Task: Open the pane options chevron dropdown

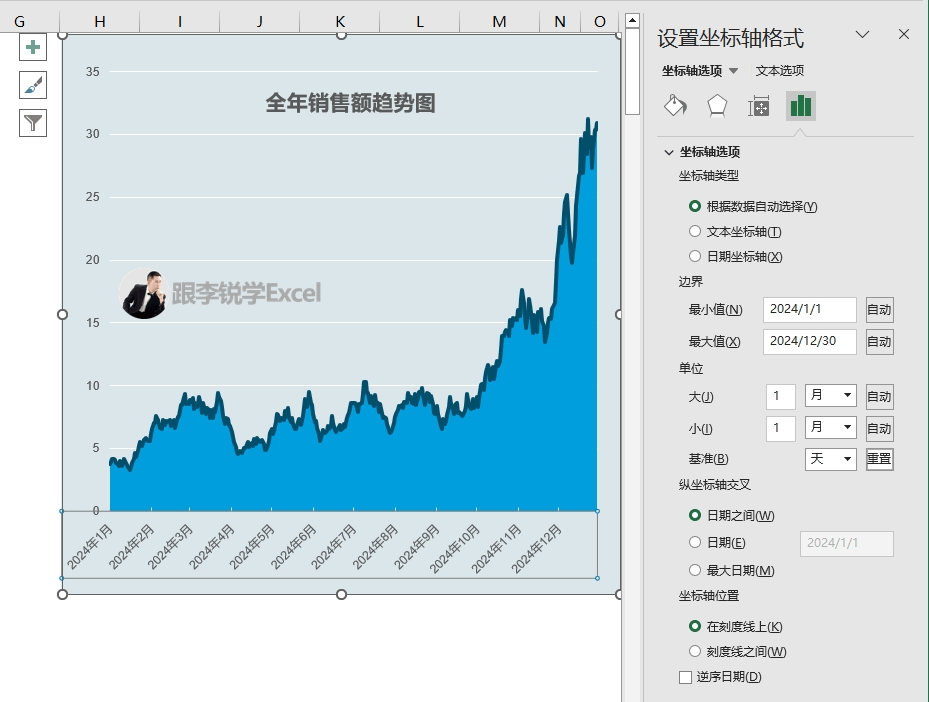Action: [x=862, y=35]
